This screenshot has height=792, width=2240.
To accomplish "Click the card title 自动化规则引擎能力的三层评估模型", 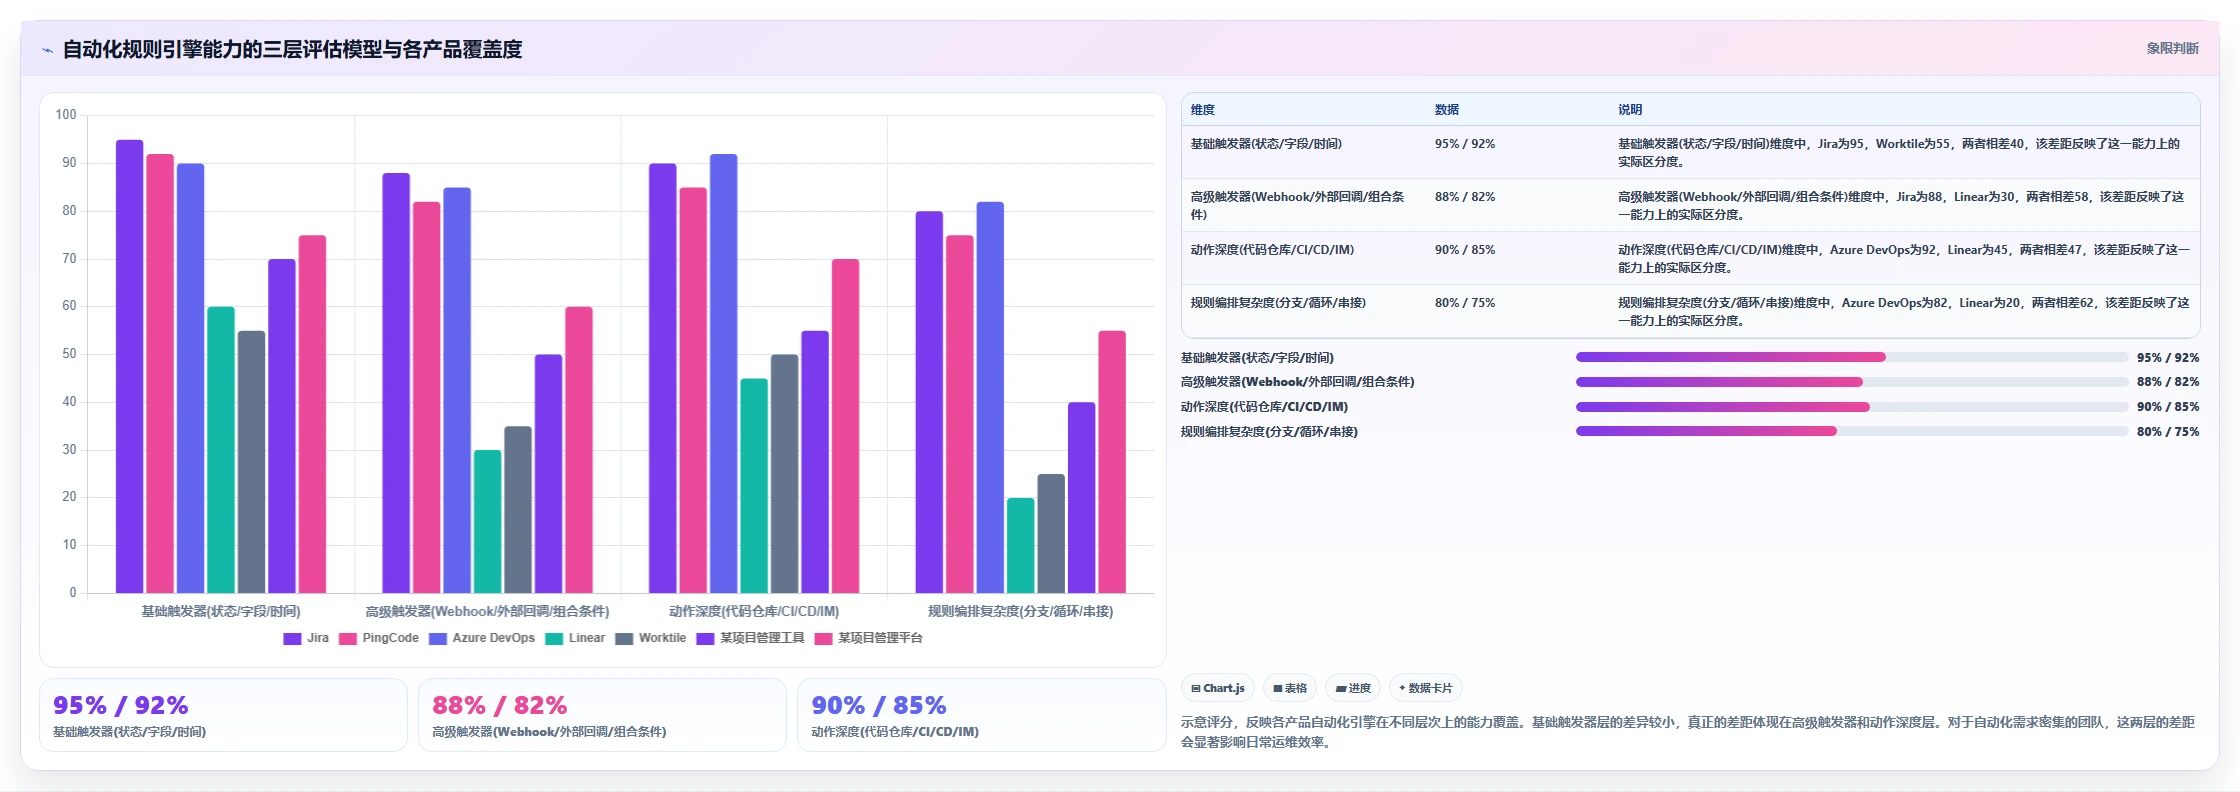I will click(292, 49).
